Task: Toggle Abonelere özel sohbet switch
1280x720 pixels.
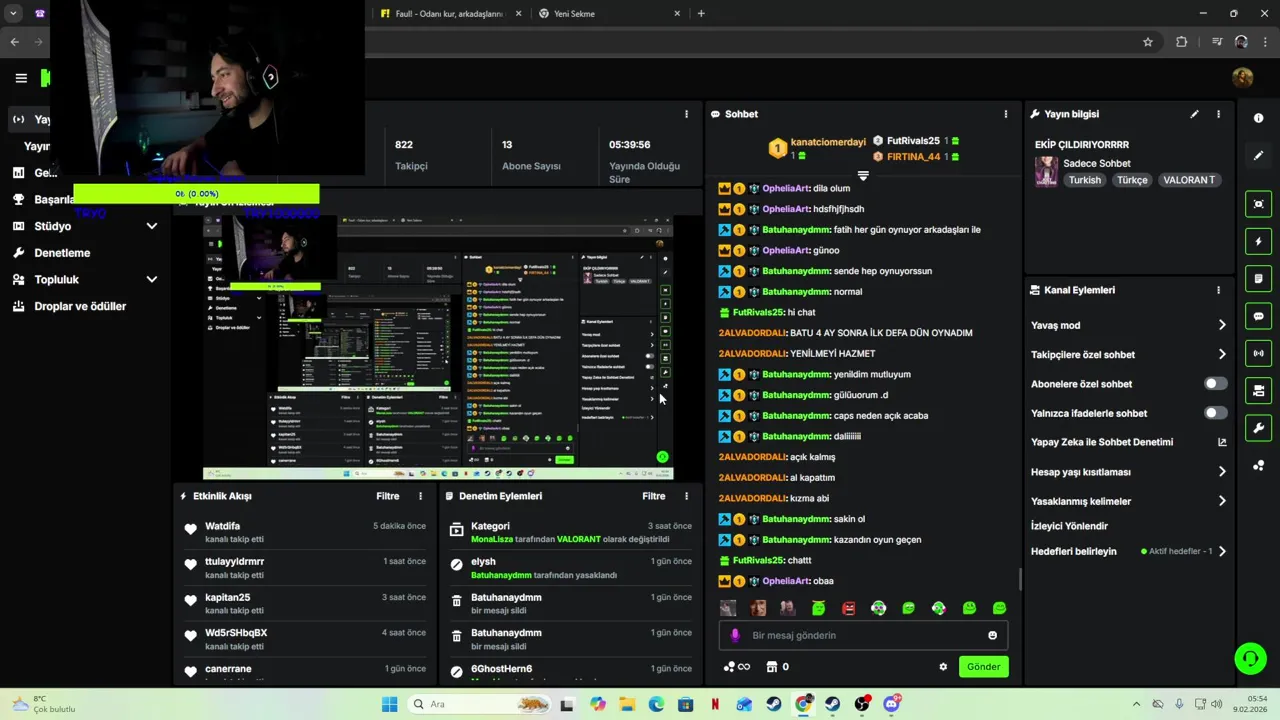Action: [1215, 384]
